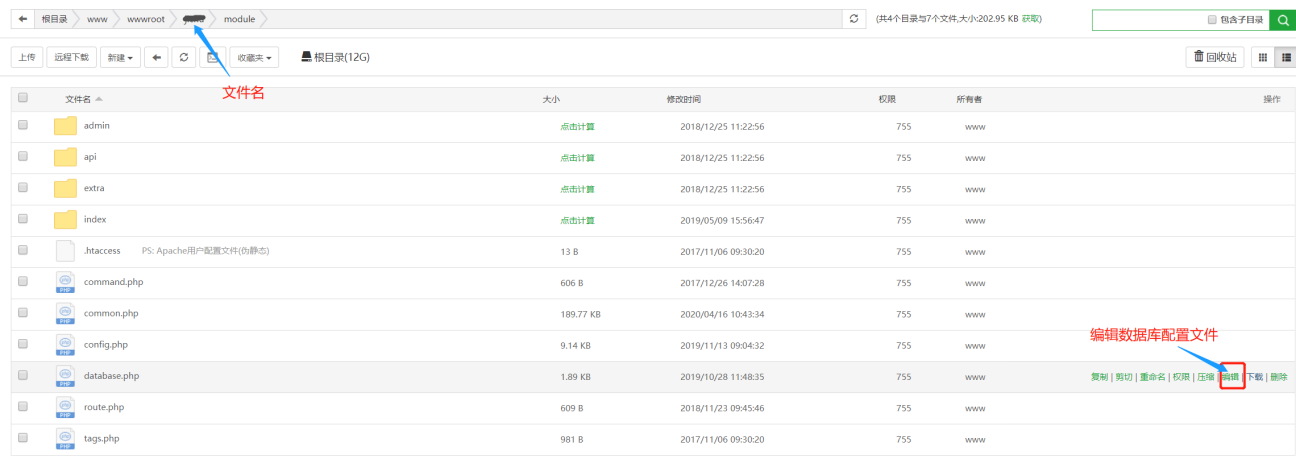Image resolution: width=1296 pixels, height=467 pixels.
Task: Click the back arrow in the path bar
Action: coord(23,19)
